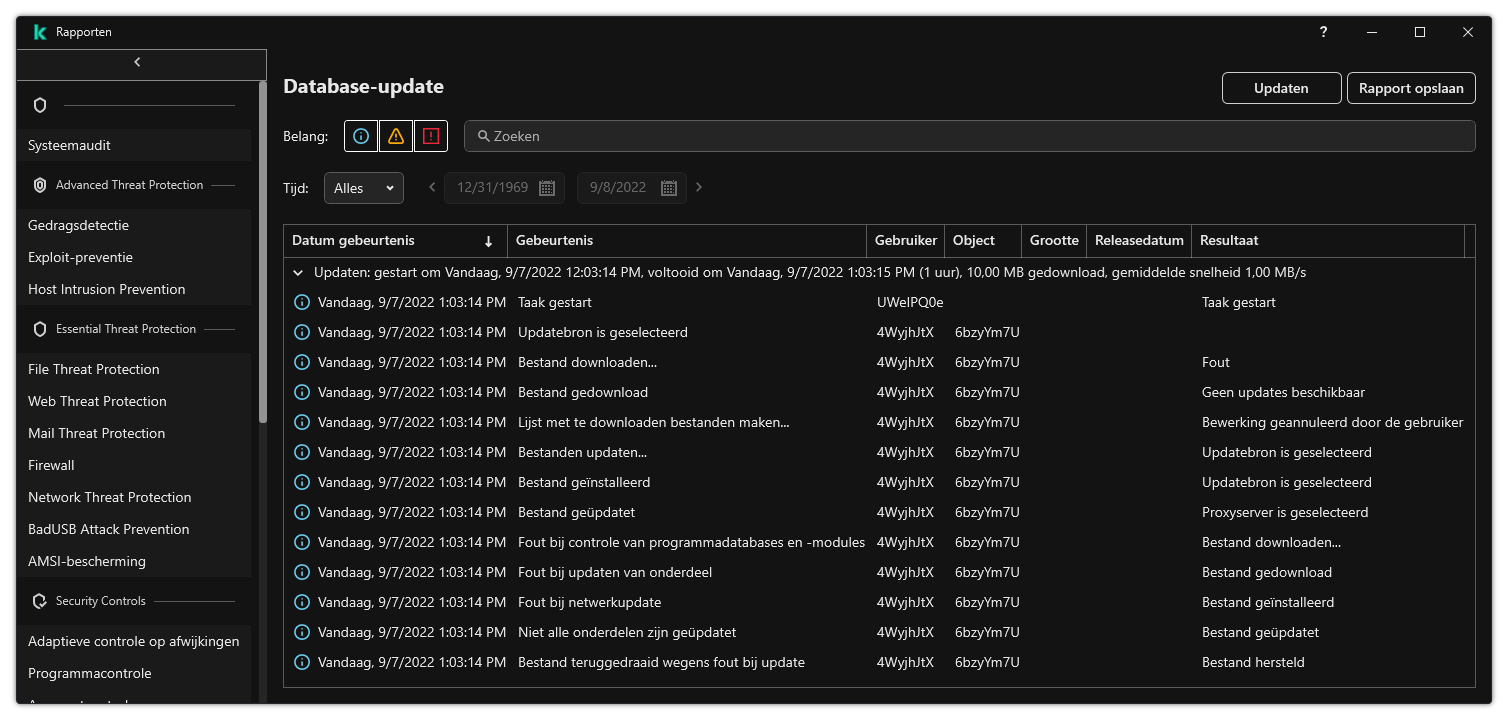Click info icon of 'Taak gestart' row
This screenshot has height=720, width=1508.
click(302, 302)
